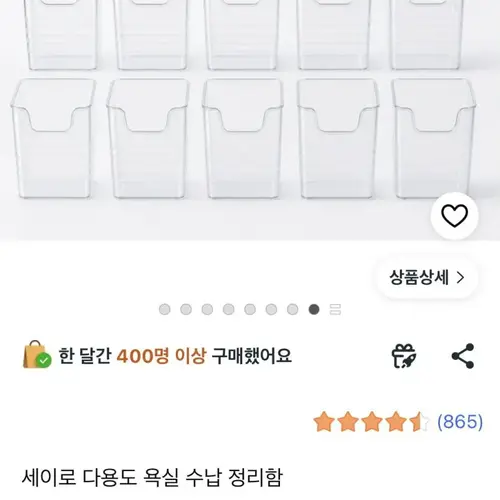The width and height of the screenshot is (500, 500).
Task: Click the chevron beside 상품상세
Action: [460, 277]
